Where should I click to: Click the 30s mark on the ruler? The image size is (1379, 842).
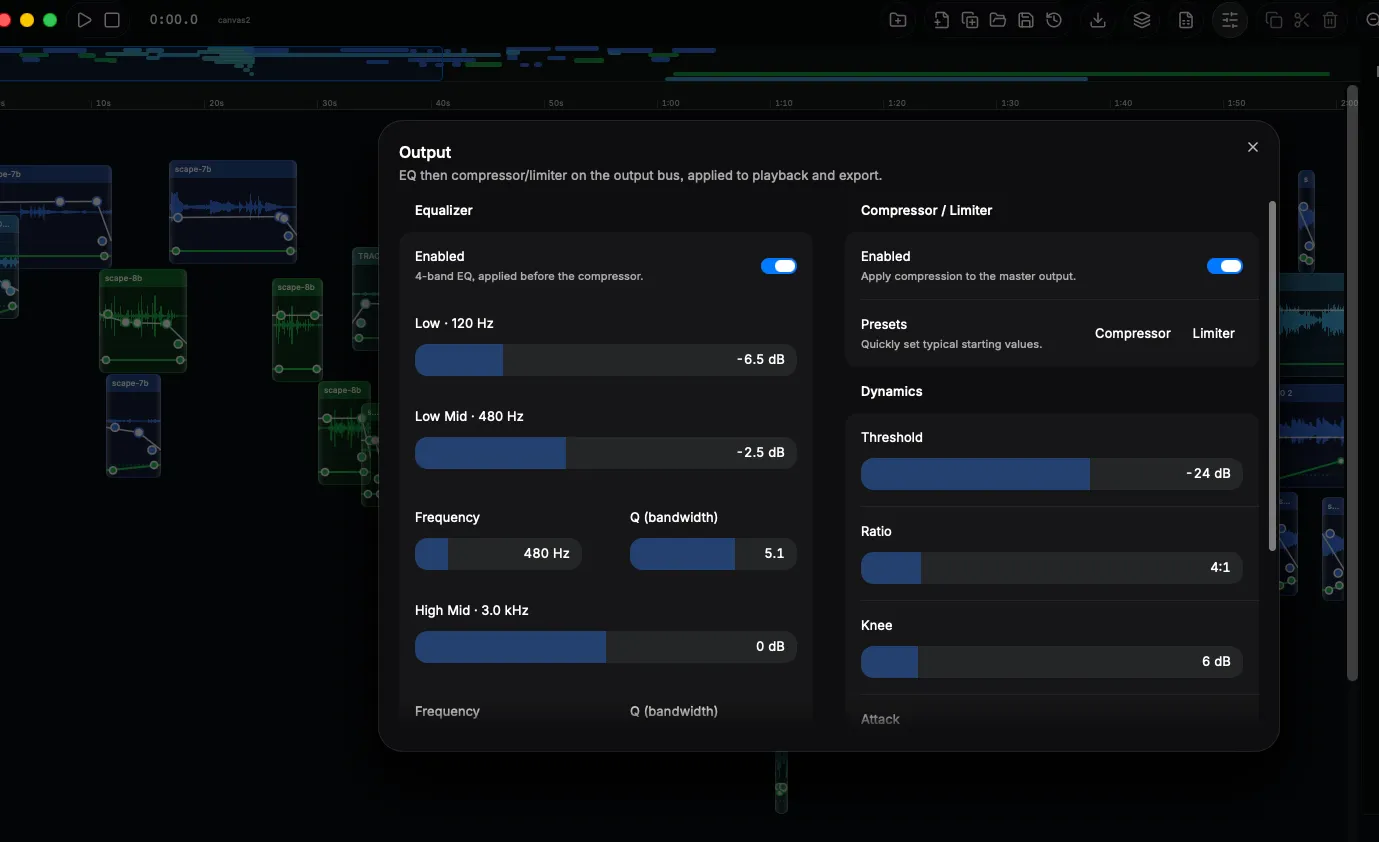pyautogui.click(x=329, y=103)
